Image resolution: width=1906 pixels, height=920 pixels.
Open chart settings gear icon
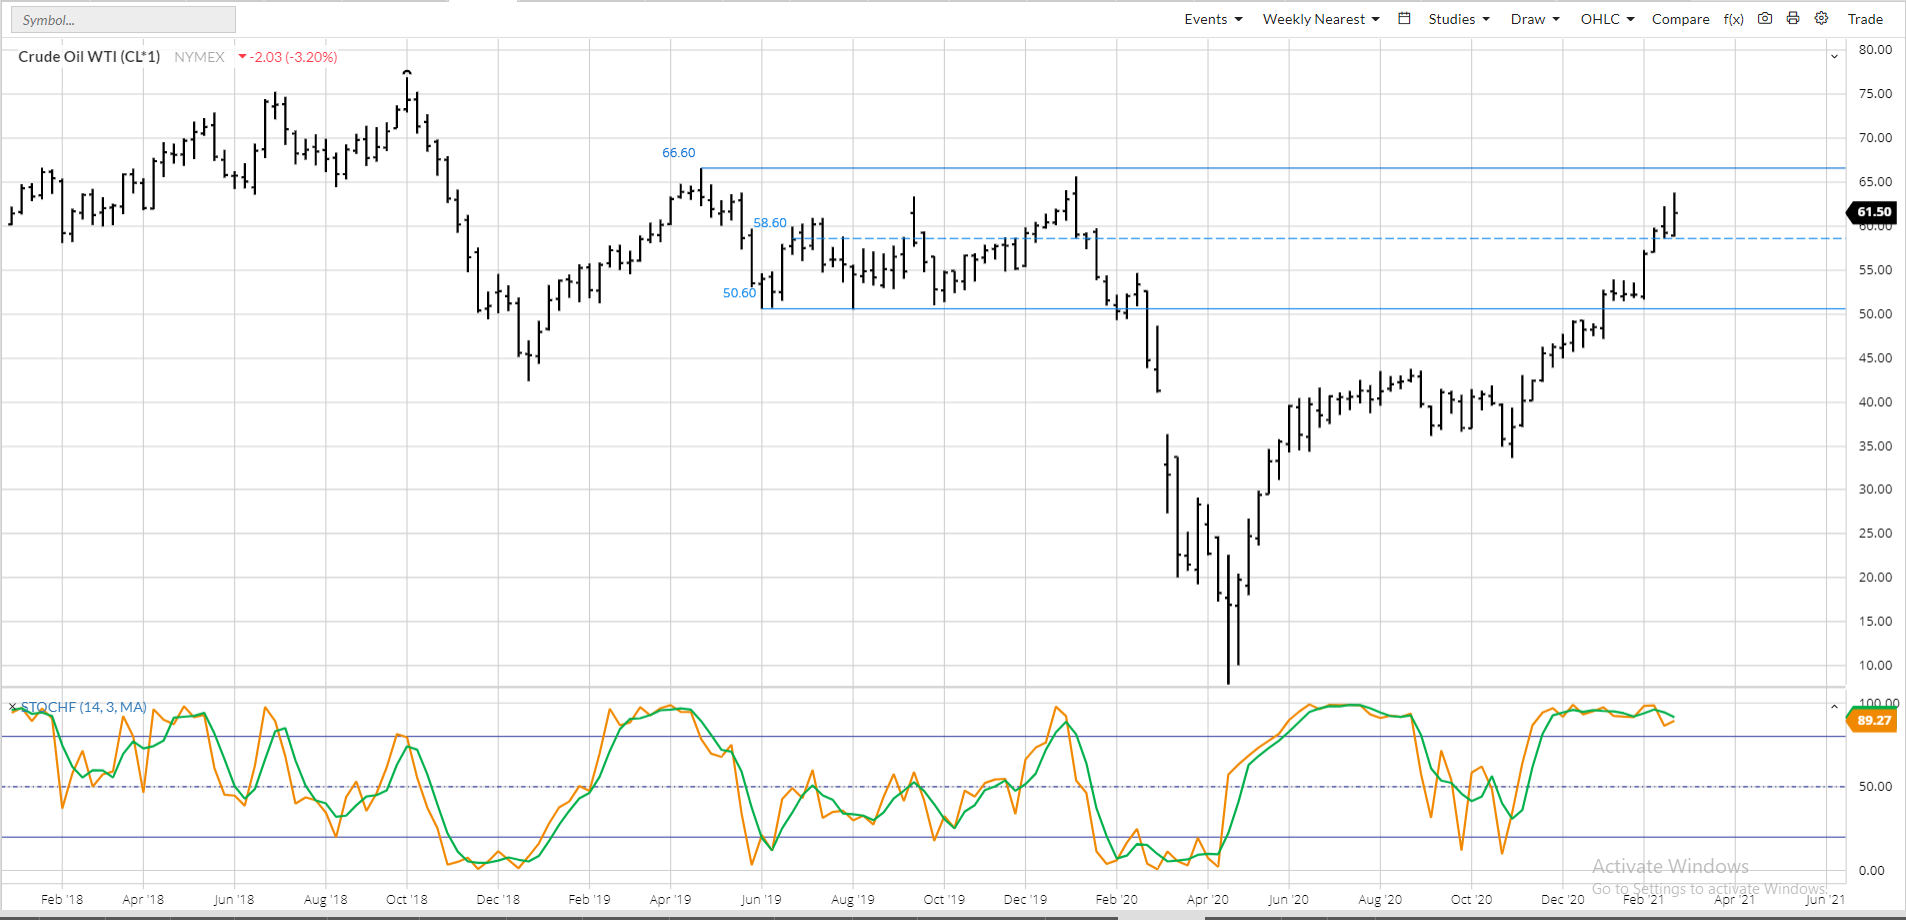click(1821, 19)
